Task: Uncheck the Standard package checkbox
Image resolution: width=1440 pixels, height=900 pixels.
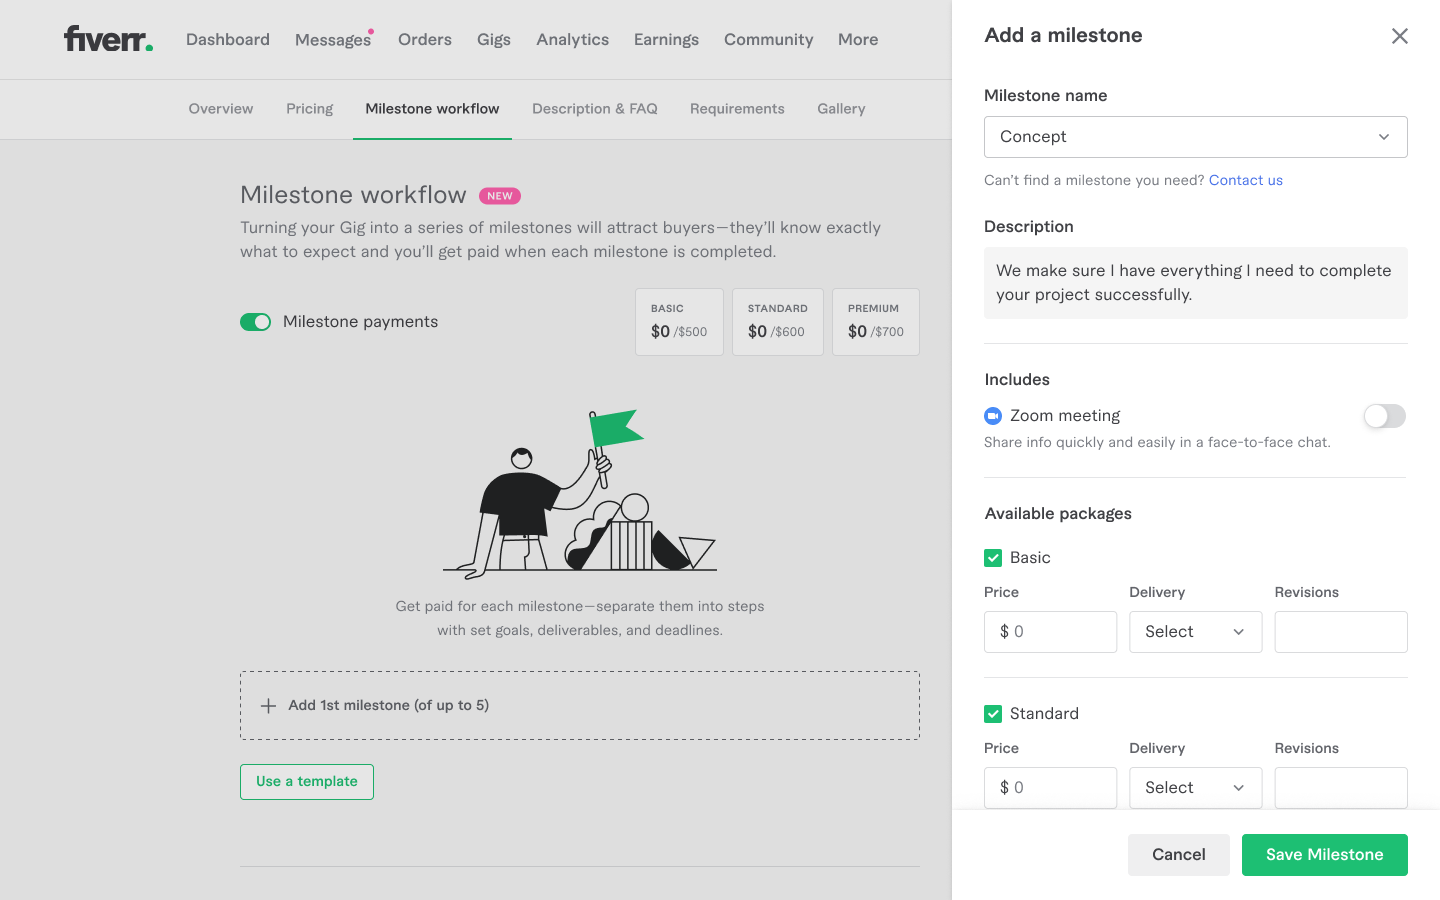Action: pyautogui.click(x=993, y=714)
